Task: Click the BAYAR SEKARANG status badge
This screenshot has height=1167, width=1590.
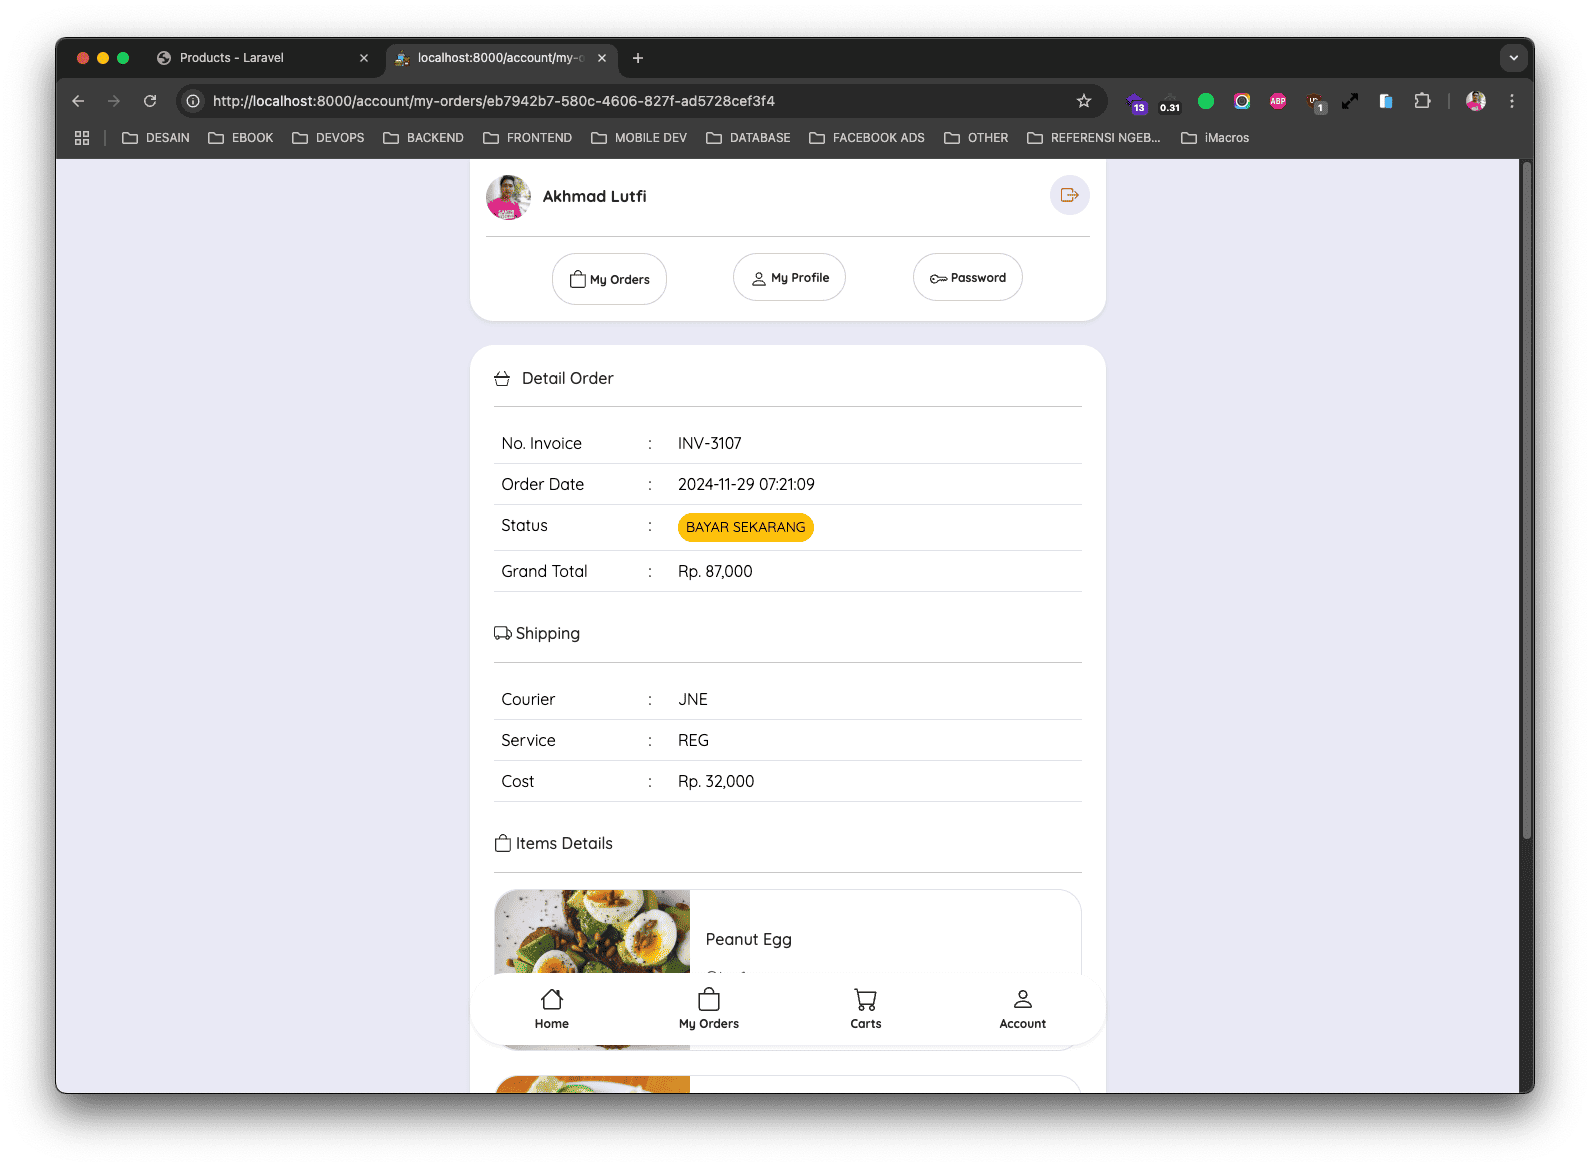Action: click(x=745, y=527)
